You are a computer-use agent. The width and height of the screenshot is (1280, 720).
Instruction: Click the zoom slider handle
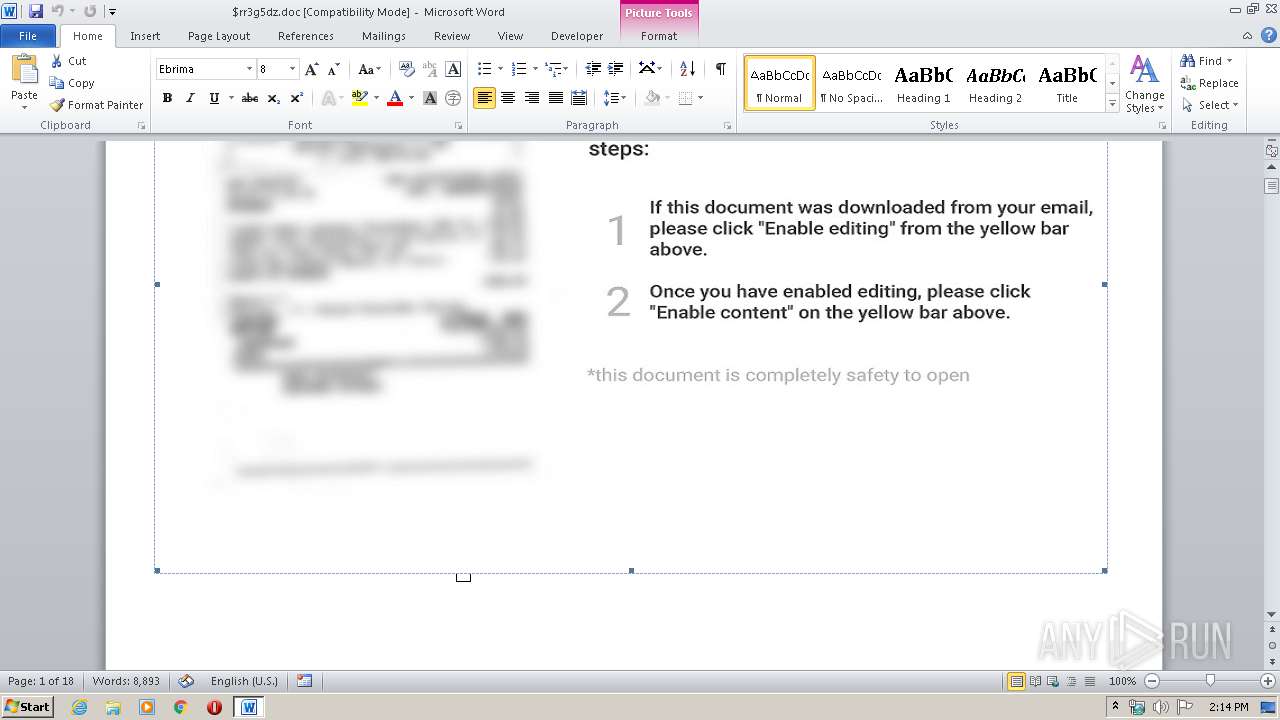coord(1210,681)
